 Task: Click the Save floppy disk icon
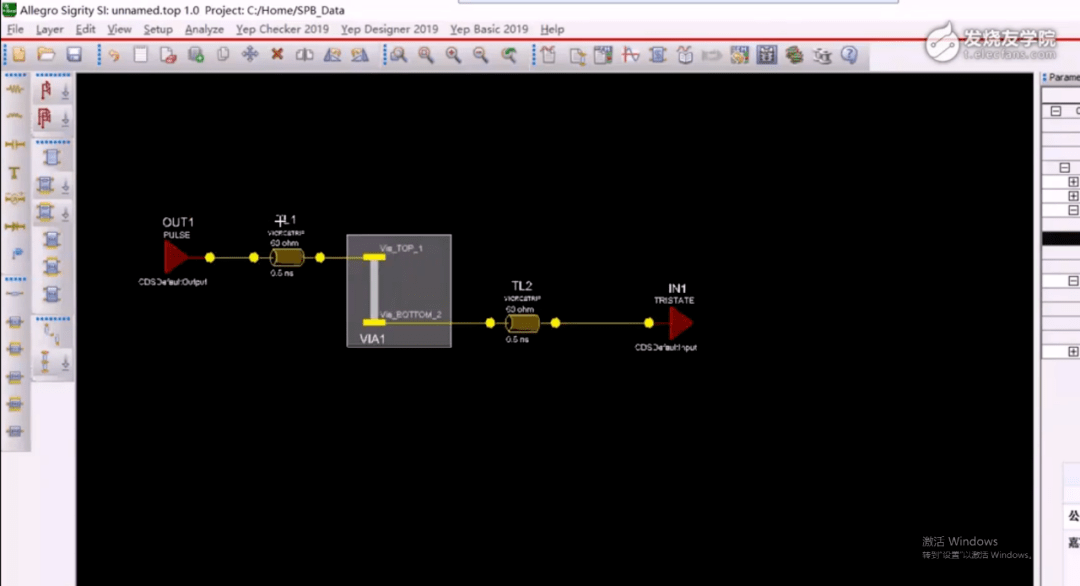74,54
